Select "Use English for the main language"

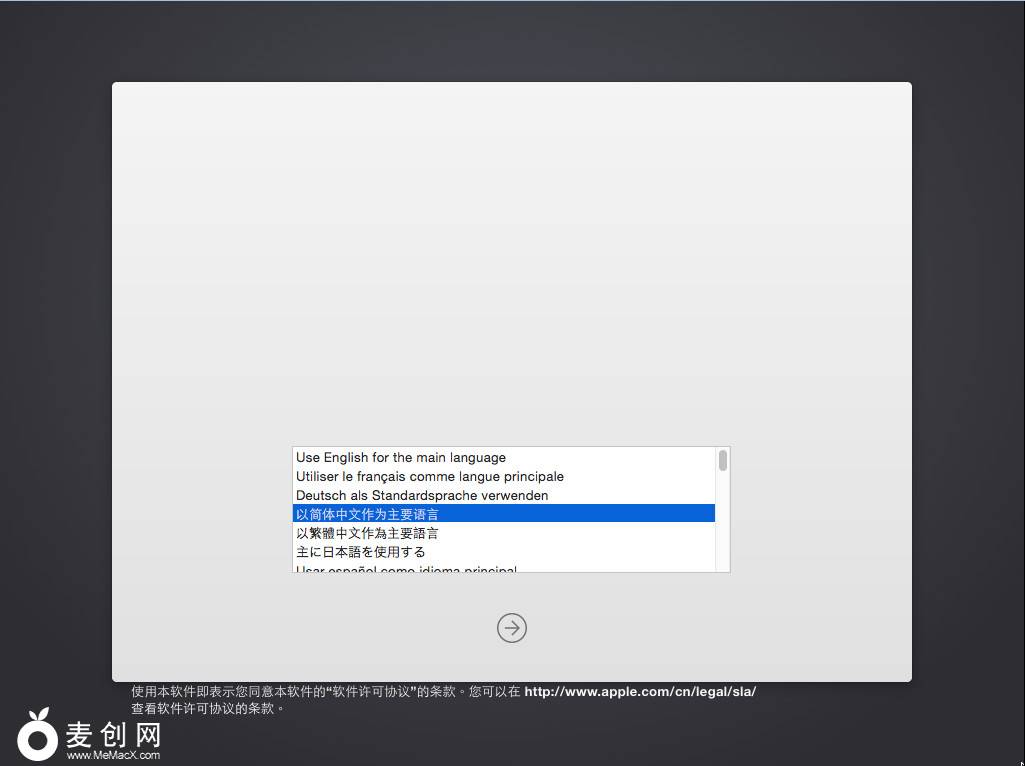coord(401,458)
